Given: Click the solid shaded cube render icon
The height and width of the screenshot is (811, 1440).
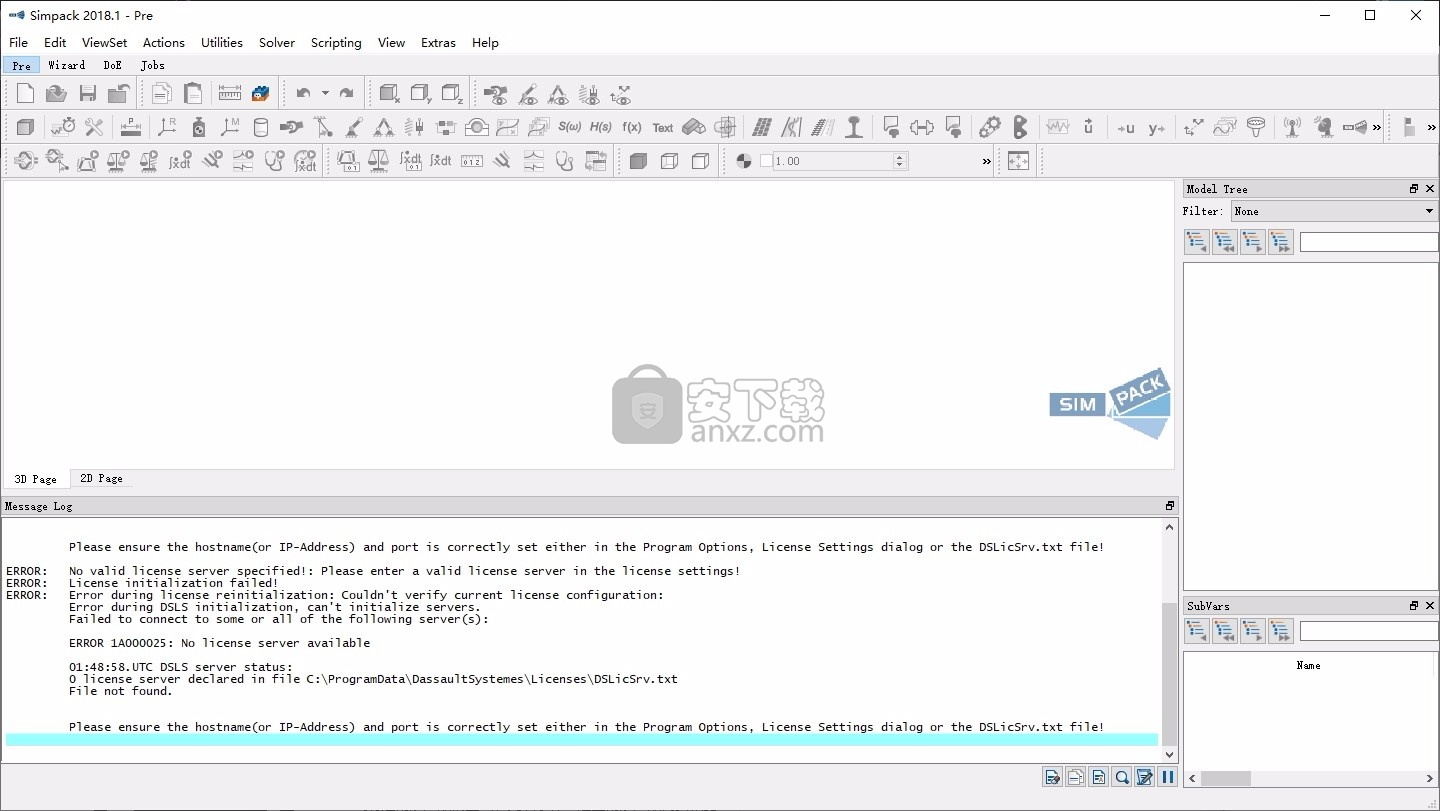Looking at the screenshot, I should (638, 160).
